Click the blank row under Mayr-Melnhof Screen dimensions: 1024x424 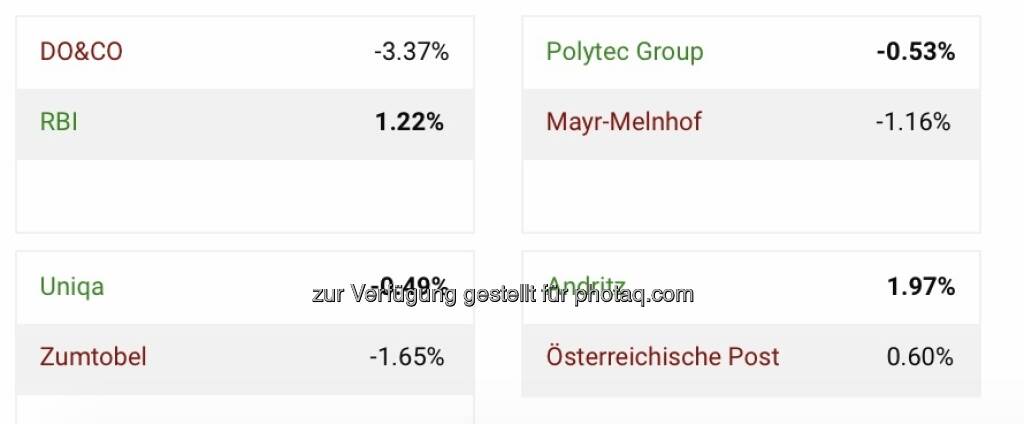pyautogui.click(x=751, y=196)
